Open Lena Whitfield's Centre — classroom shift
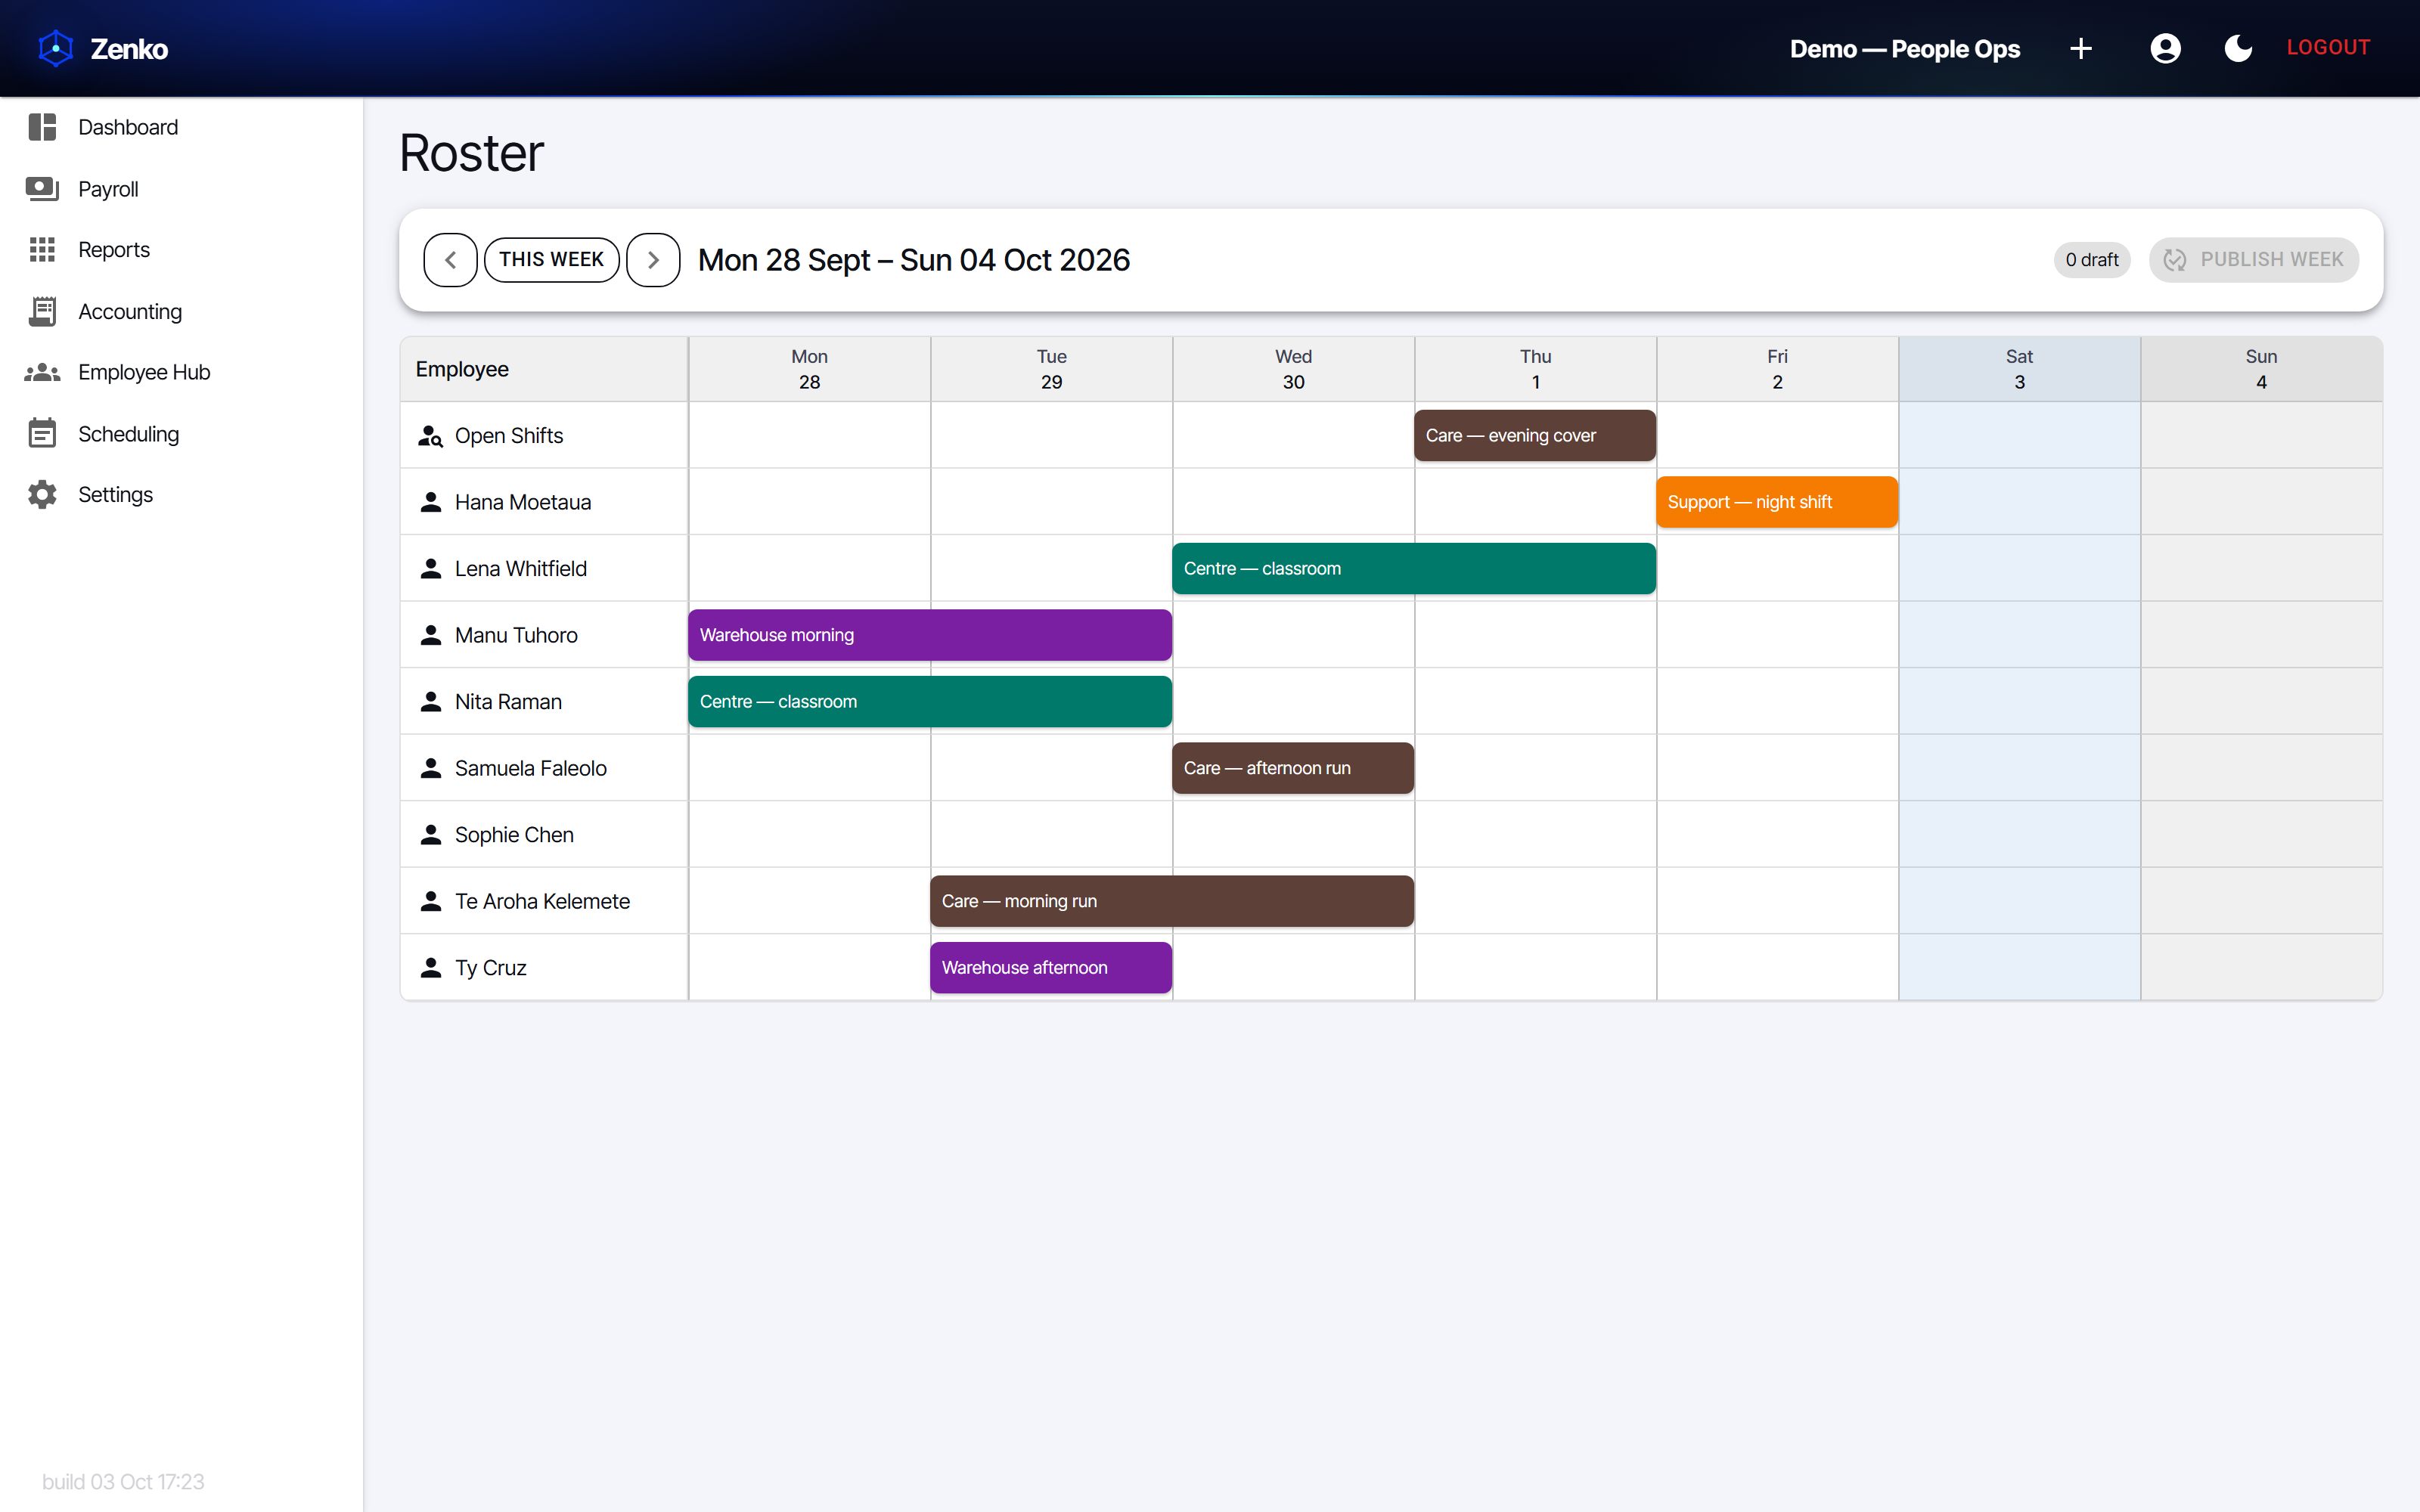Image resolution: width=2420 pixels, height=1512 pixels. (x=1414, y=569)
